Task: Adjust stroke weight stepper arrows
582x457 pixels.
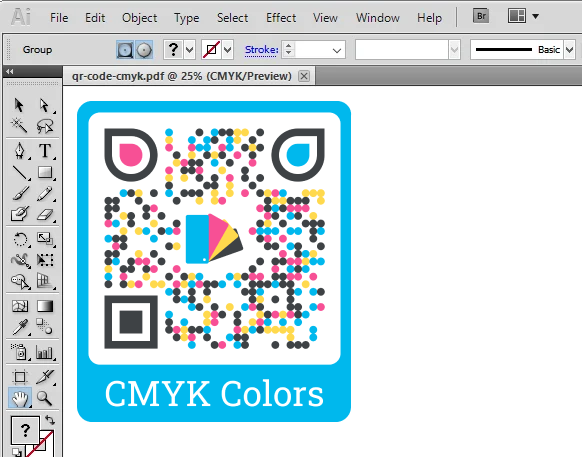Action: 289,49
